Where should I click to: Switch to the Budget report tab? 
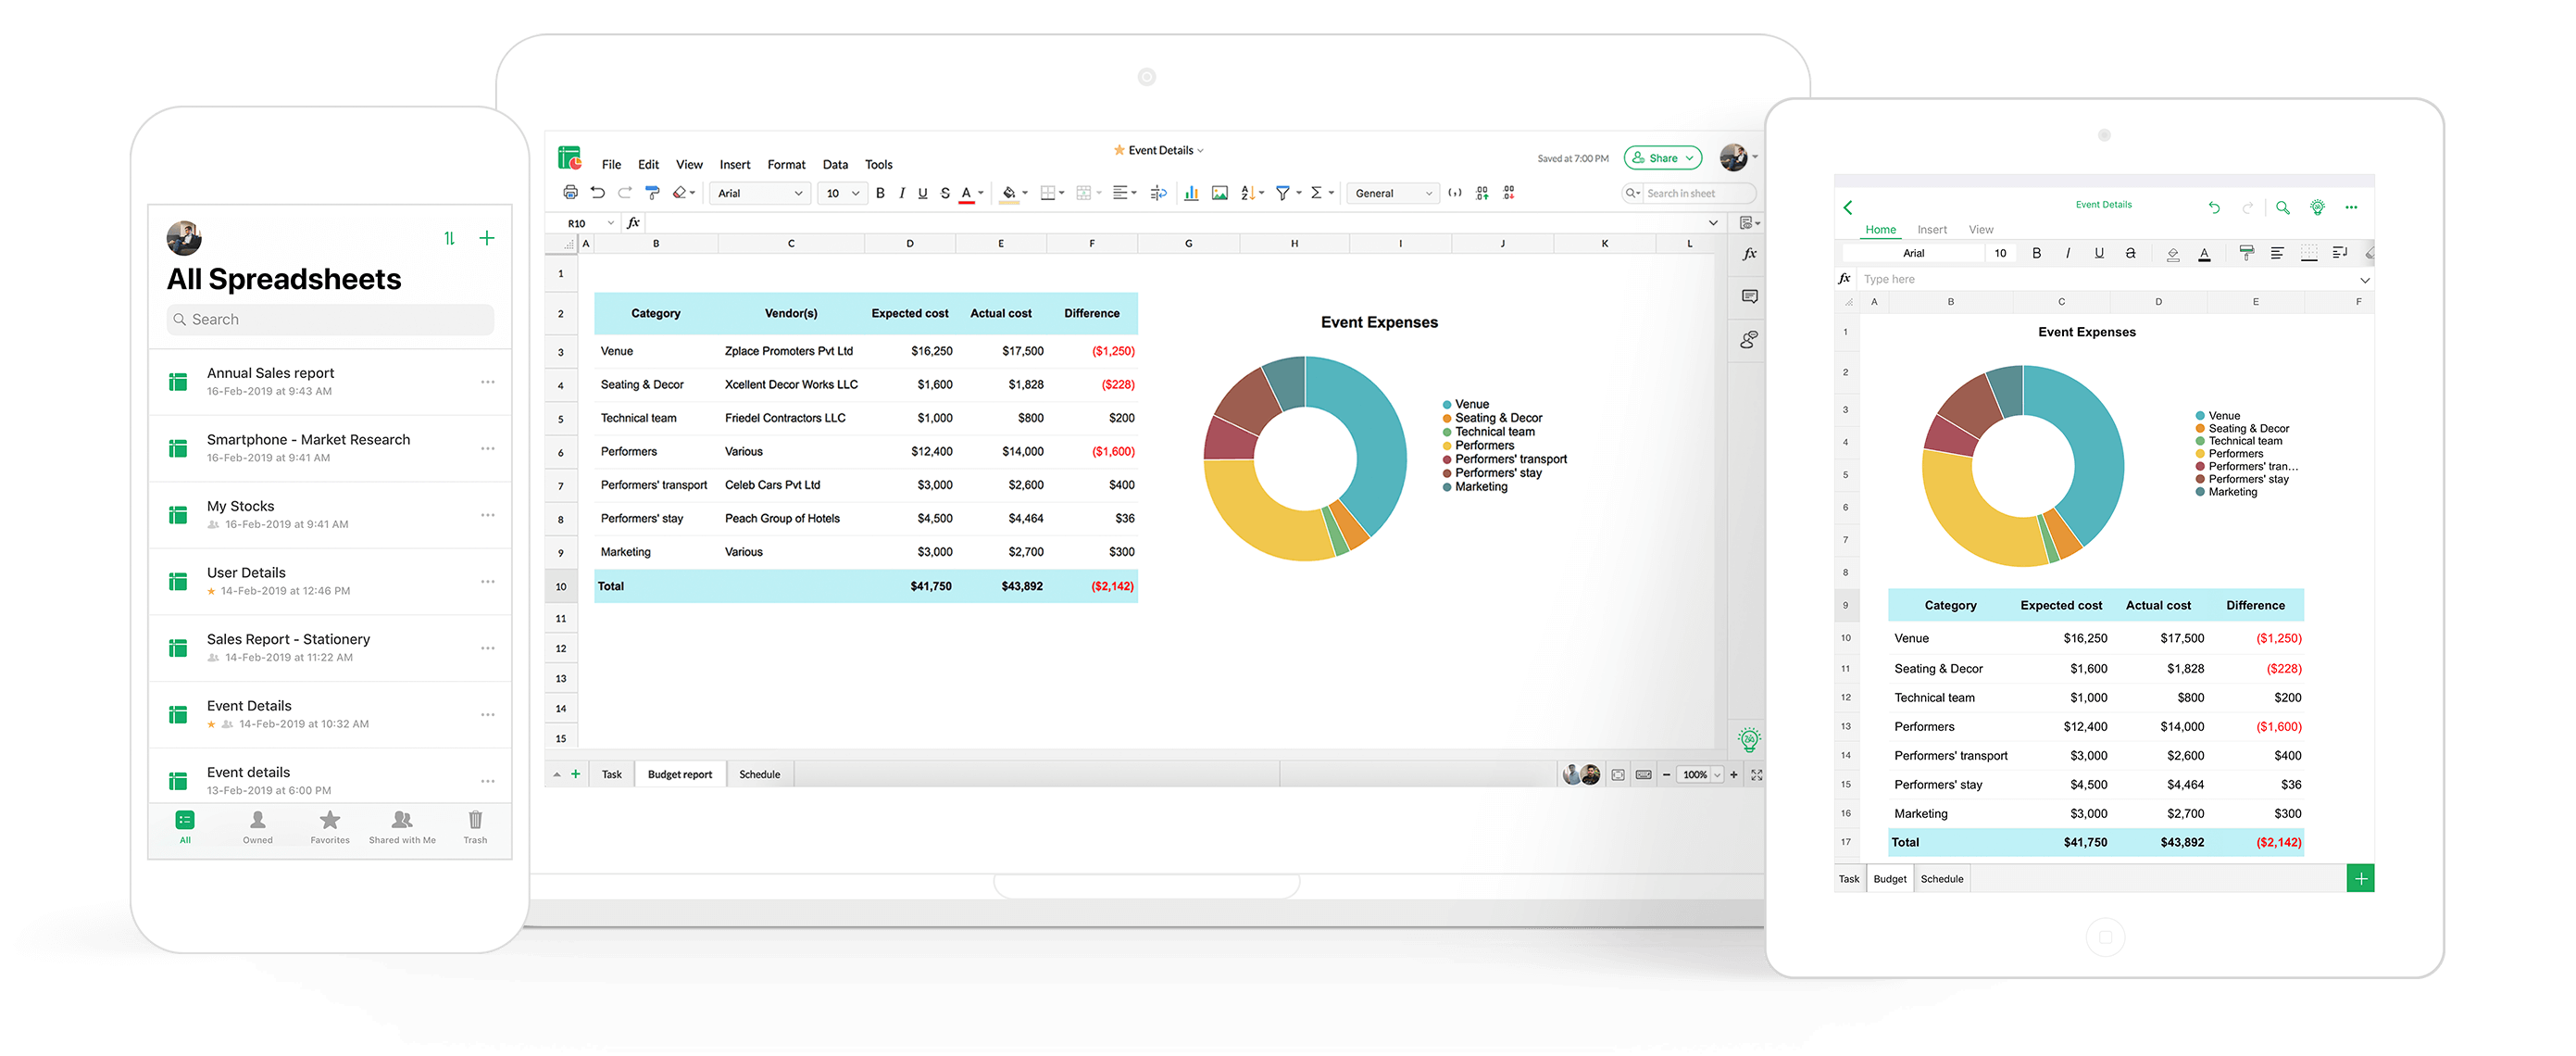679,772
